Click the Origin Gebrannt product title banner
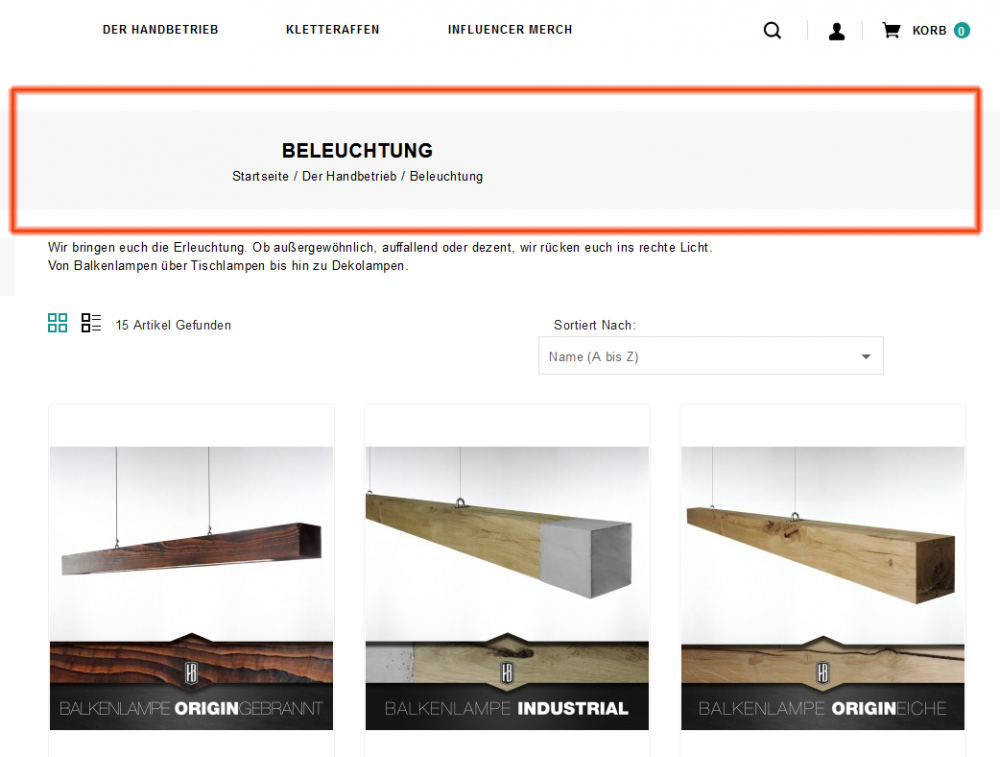 pos(191,708)
